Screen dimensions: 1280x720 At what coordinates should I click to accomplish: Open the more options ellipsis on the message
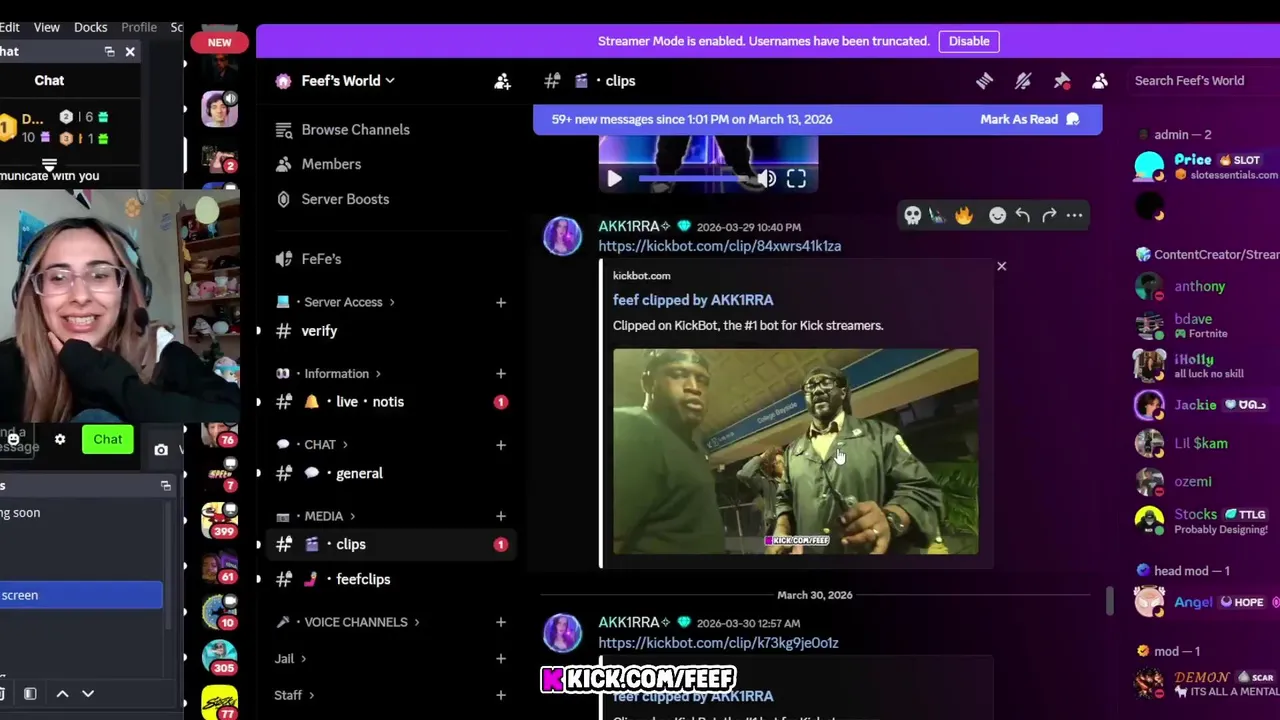point(1074,215)
